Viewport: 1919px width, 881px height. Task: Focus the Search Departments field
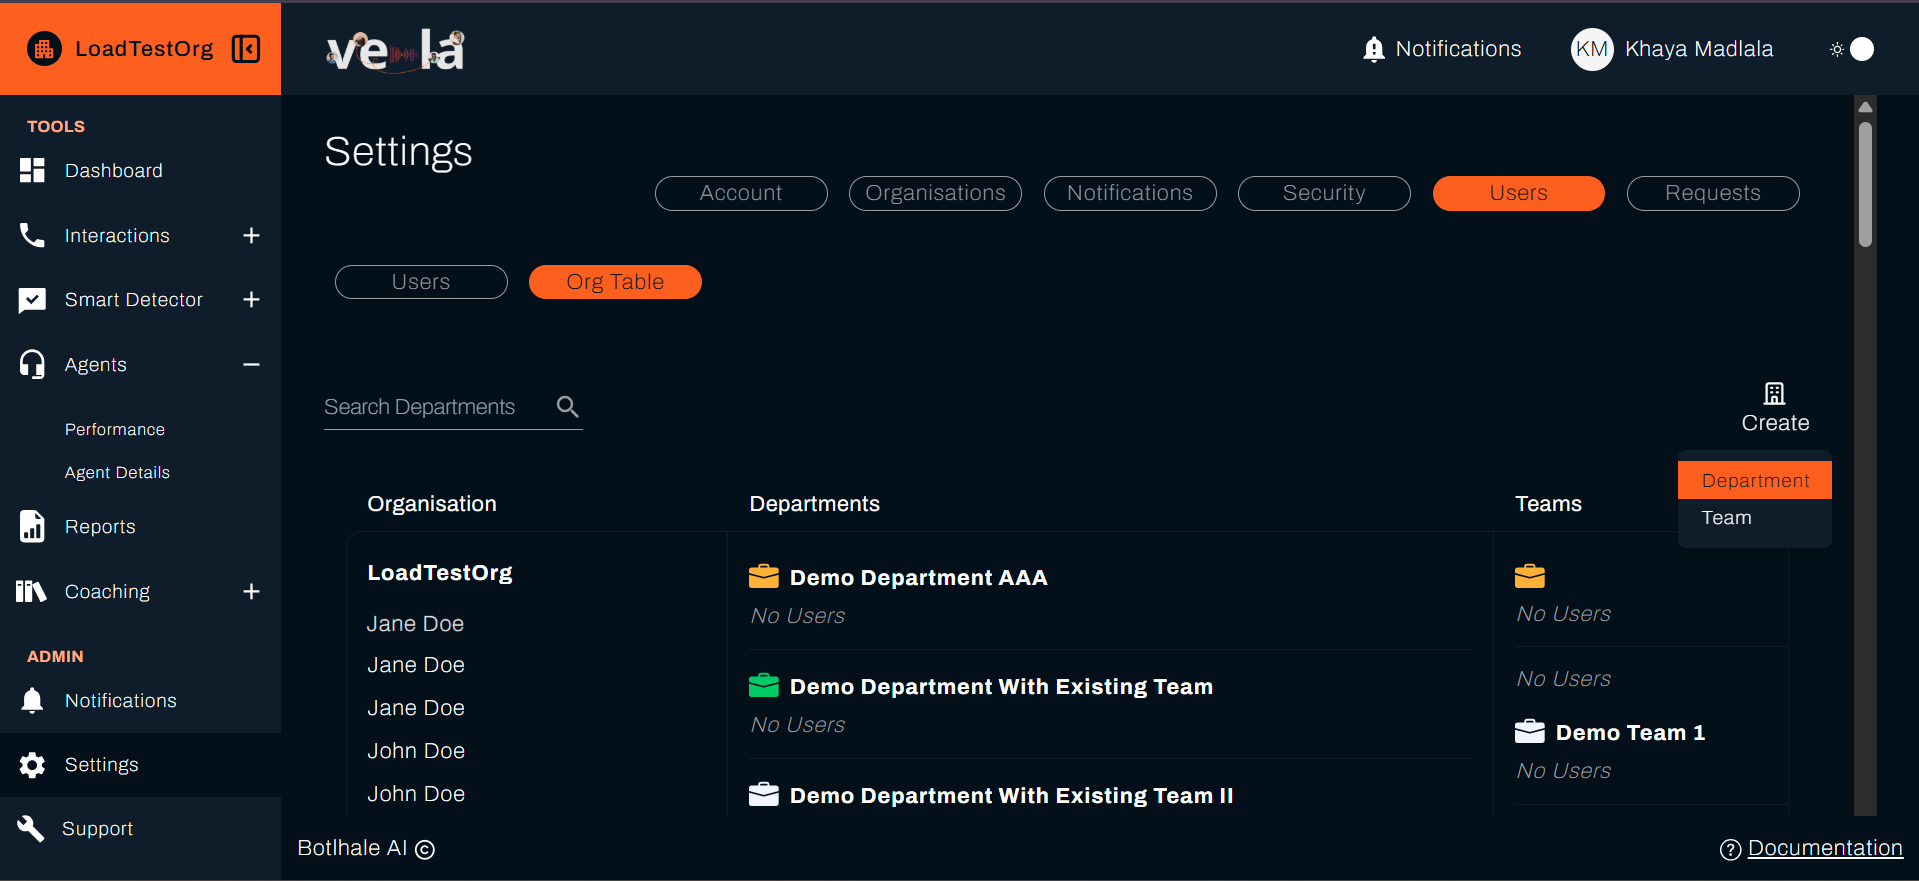point(435,407)
